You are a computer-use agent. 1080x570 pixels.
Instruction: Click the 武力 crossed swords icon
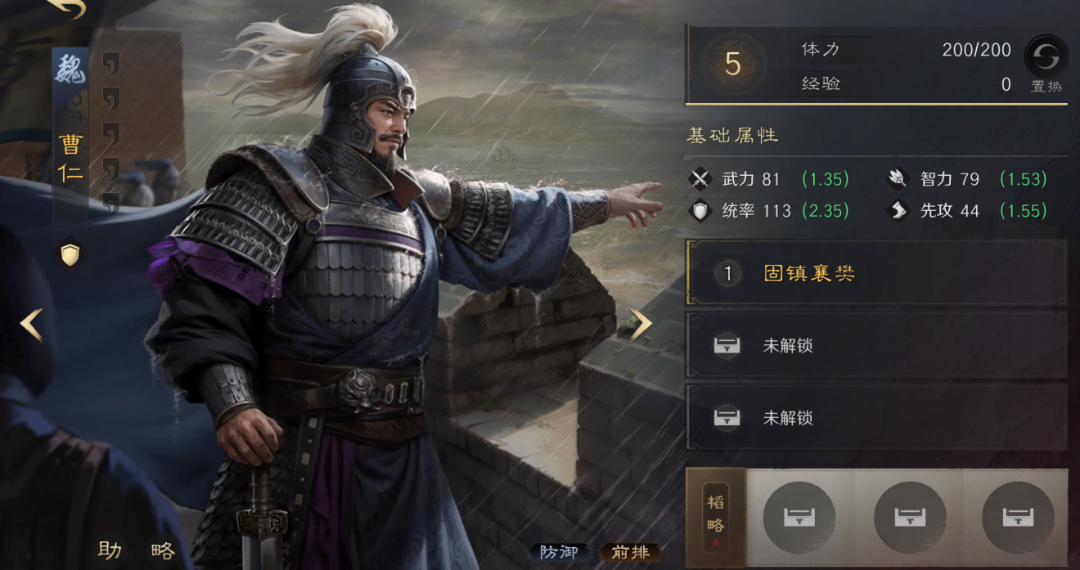pos(700,180)
